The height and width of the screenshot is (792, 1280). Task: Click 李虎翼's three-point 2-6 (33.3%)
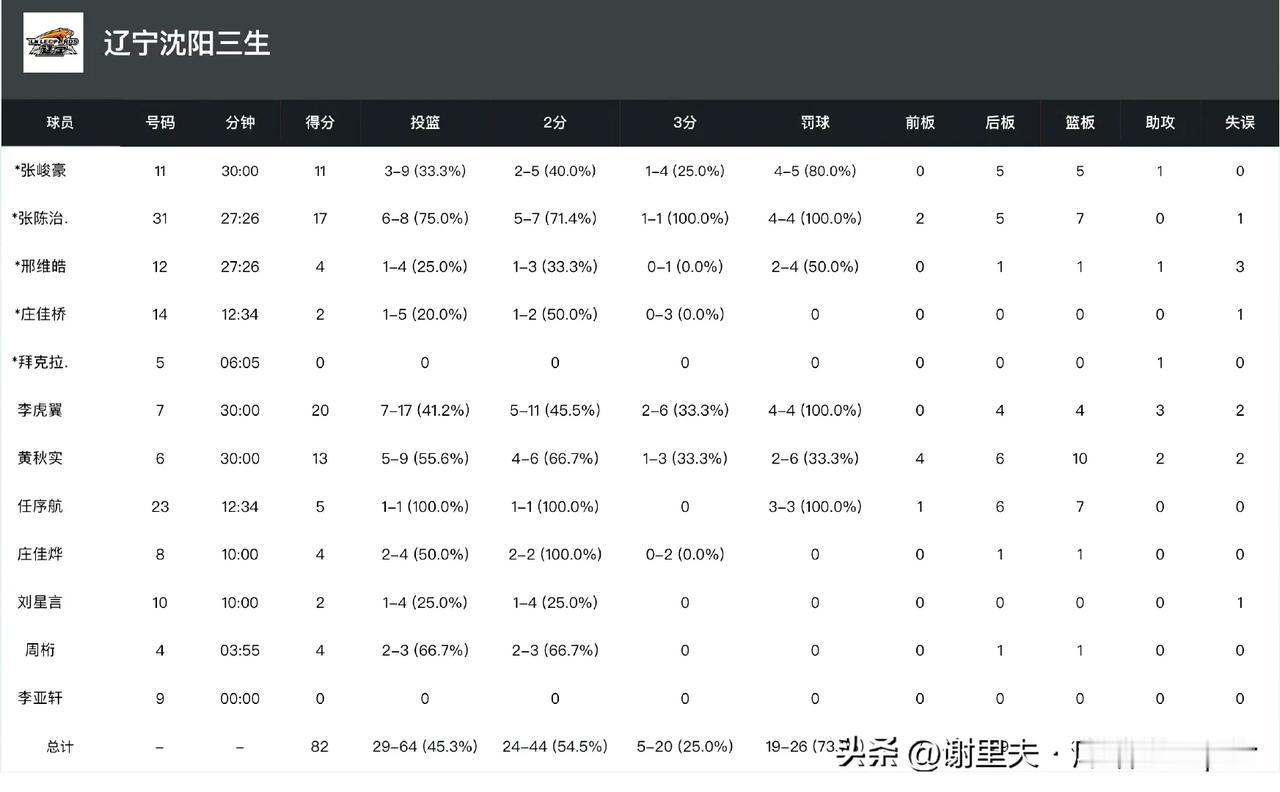click(x=685, y=410)
